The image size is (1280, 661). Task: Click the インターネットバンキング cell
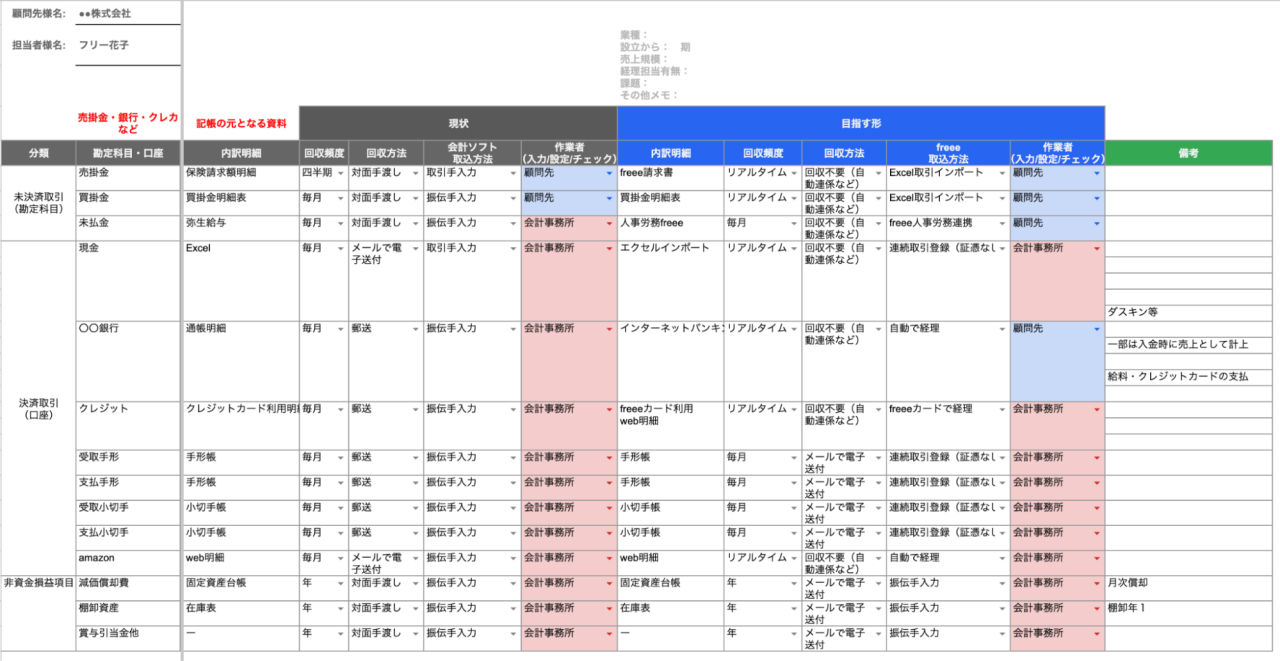coord(669,361)
